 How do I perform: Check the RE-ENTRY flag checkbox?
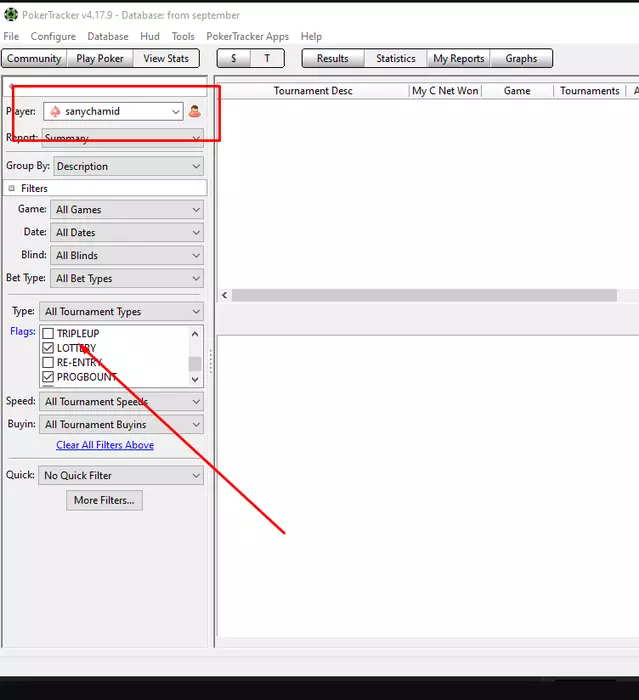pos(48,362)
